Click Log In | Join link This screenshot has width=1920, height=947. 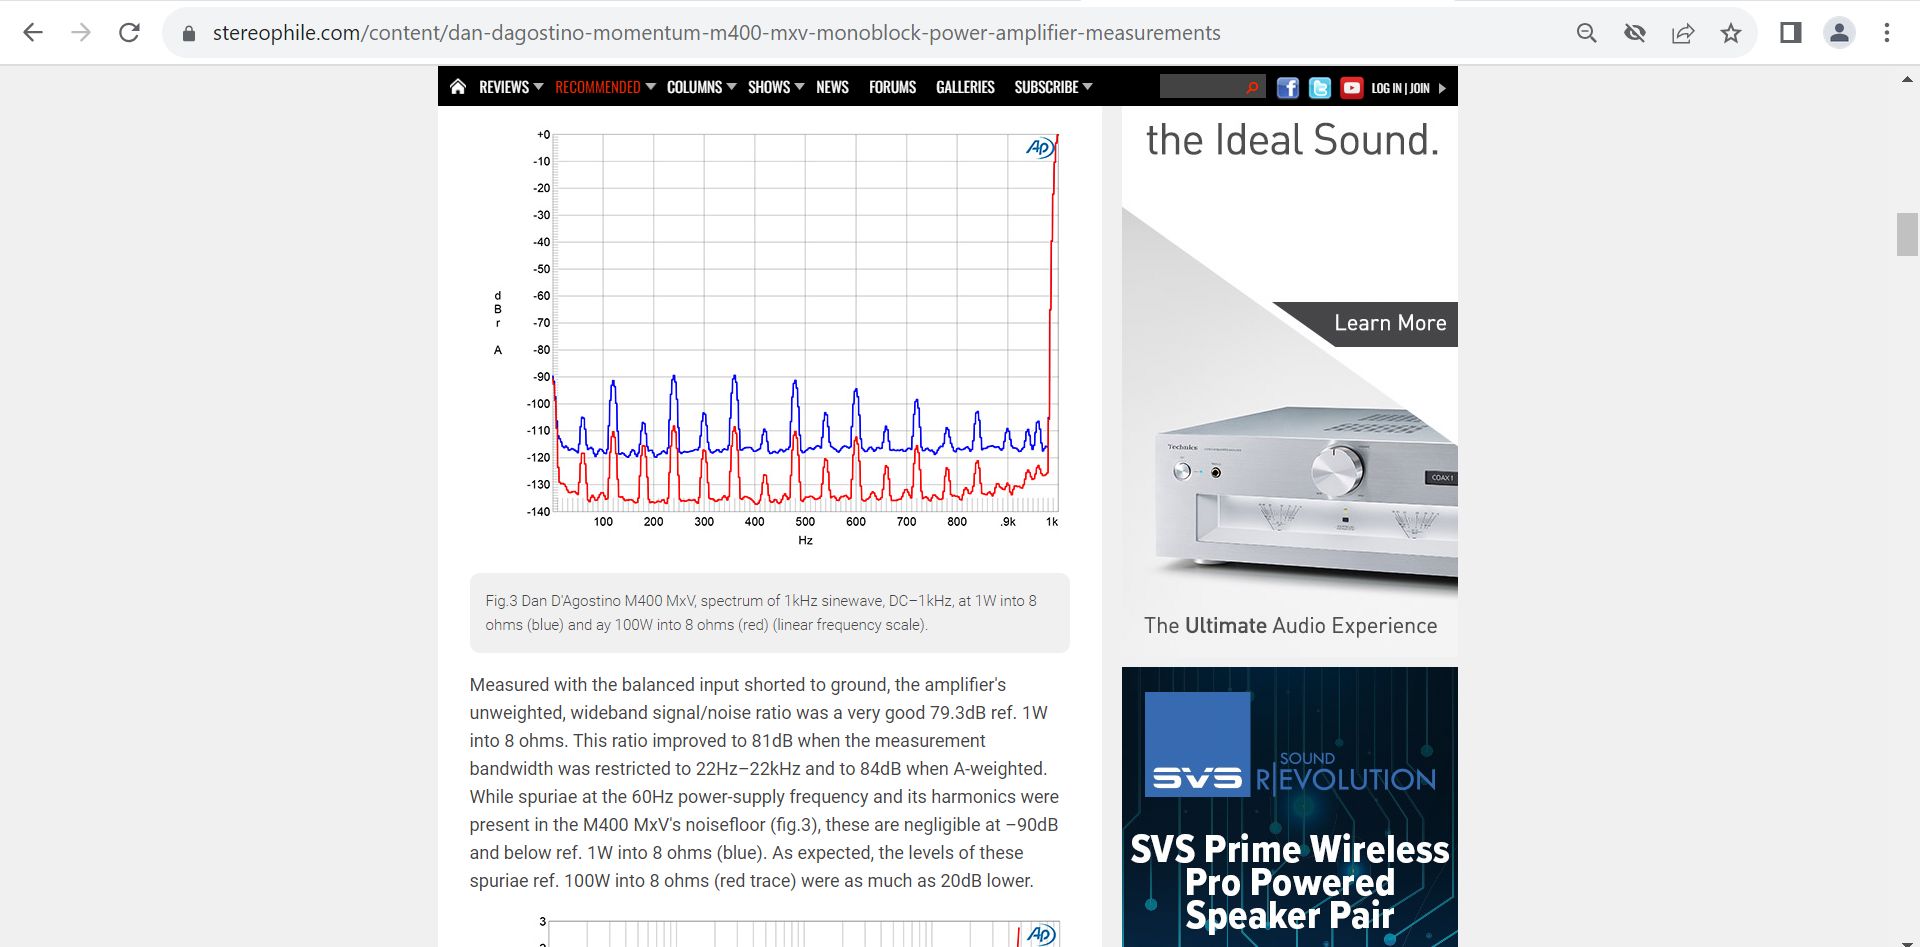(x=1400, y=88)
